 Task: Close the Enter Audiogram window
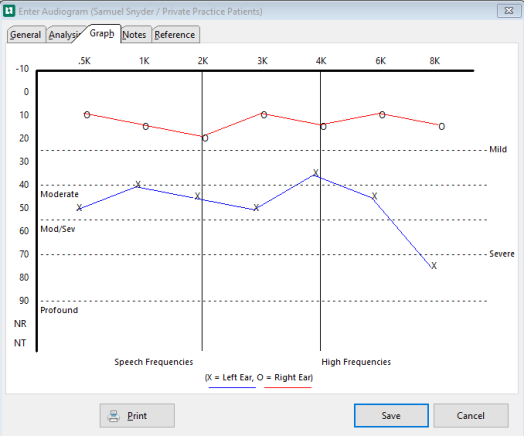[x=509, y=11]
